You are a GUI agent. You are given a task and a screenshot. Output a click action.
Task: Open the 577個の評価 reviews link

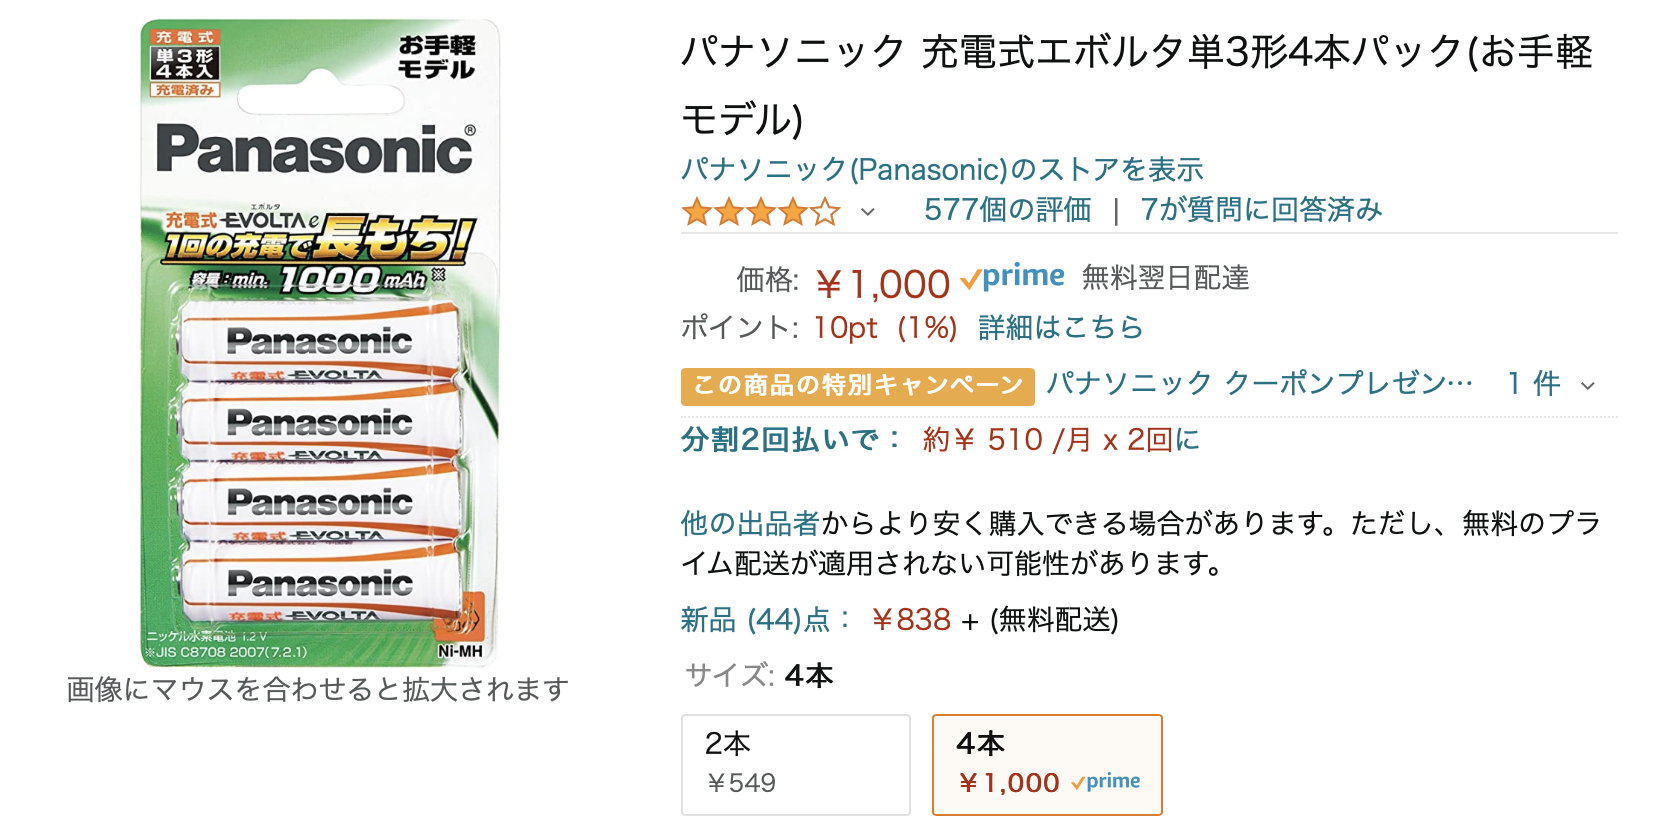pos(1007,210)
